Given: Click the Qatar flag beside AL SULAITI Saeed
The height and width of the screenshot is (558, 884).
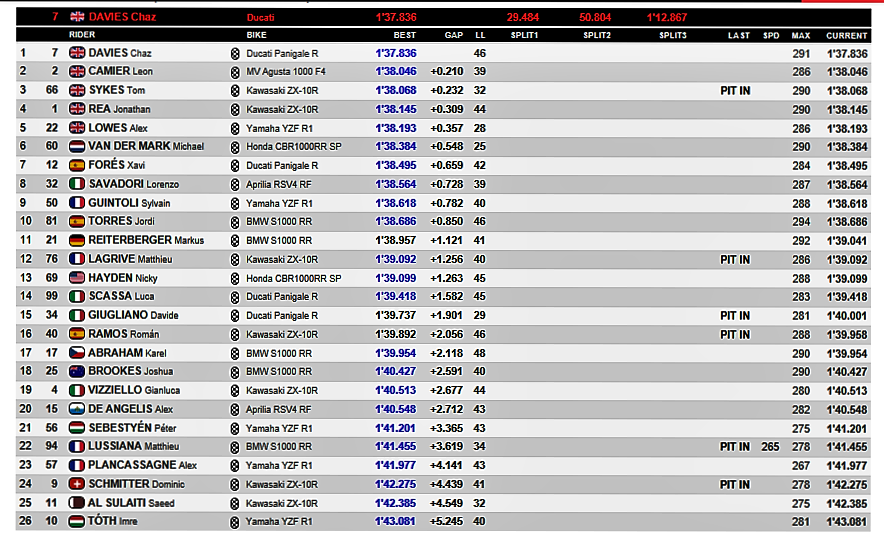Looking at the screenshot, I should (77, 503).
